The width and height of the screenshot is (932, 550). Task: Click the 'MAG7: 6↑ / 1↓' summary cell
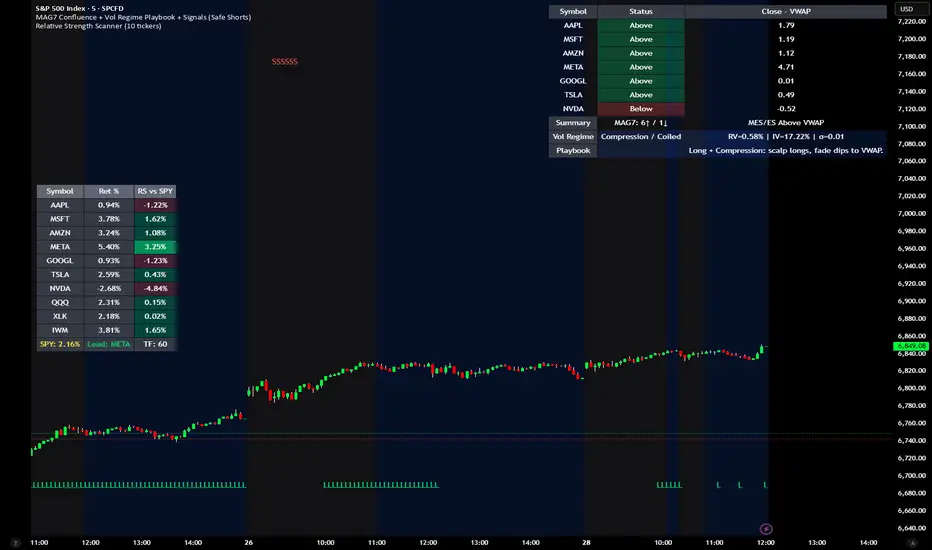pyautogui.click(x=641, y=123)
